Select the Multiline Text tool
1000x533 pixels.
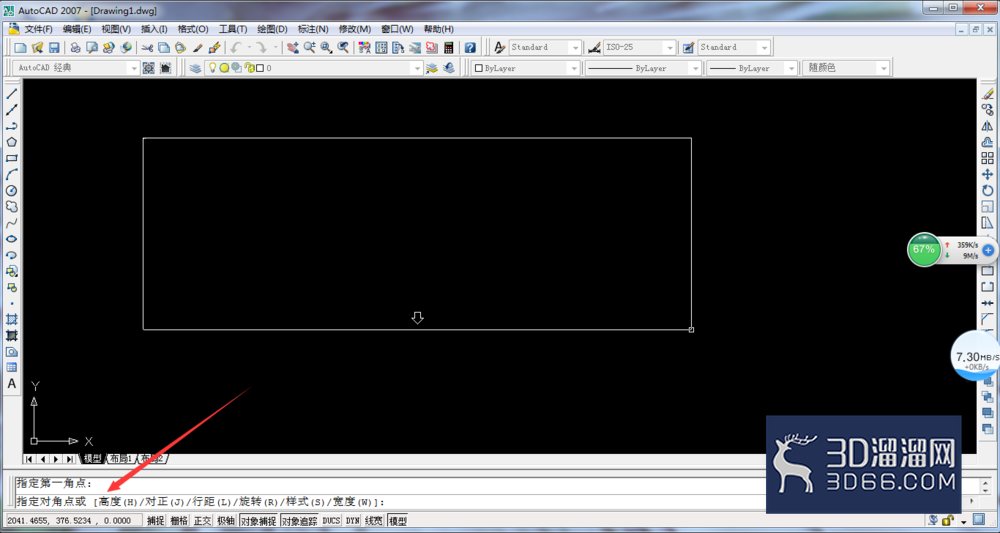(11, 384)
